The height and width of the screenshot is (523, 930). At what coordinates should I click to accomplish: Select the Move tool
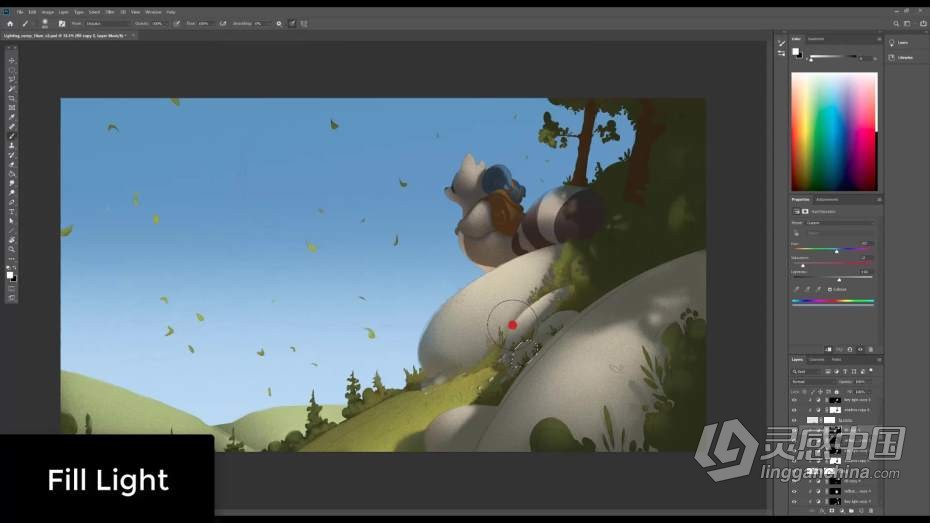coord(12,60)
